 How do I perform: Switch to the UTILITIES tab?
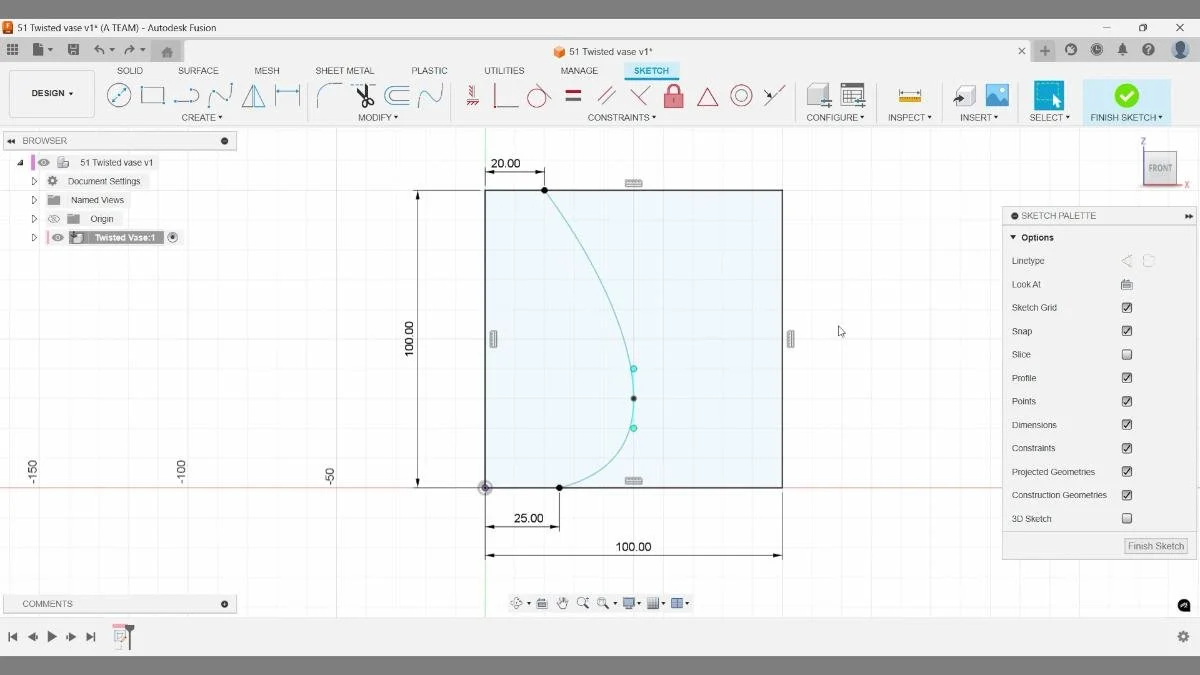504,71
